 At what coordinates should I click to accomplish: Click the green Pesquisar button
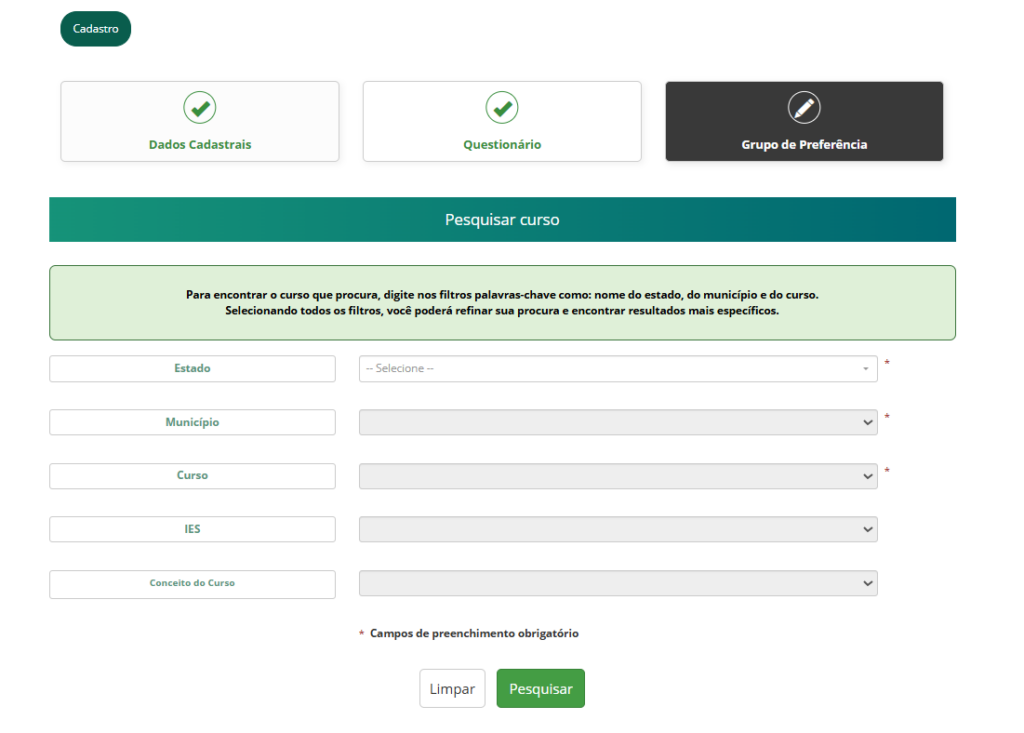coord(540,689)
